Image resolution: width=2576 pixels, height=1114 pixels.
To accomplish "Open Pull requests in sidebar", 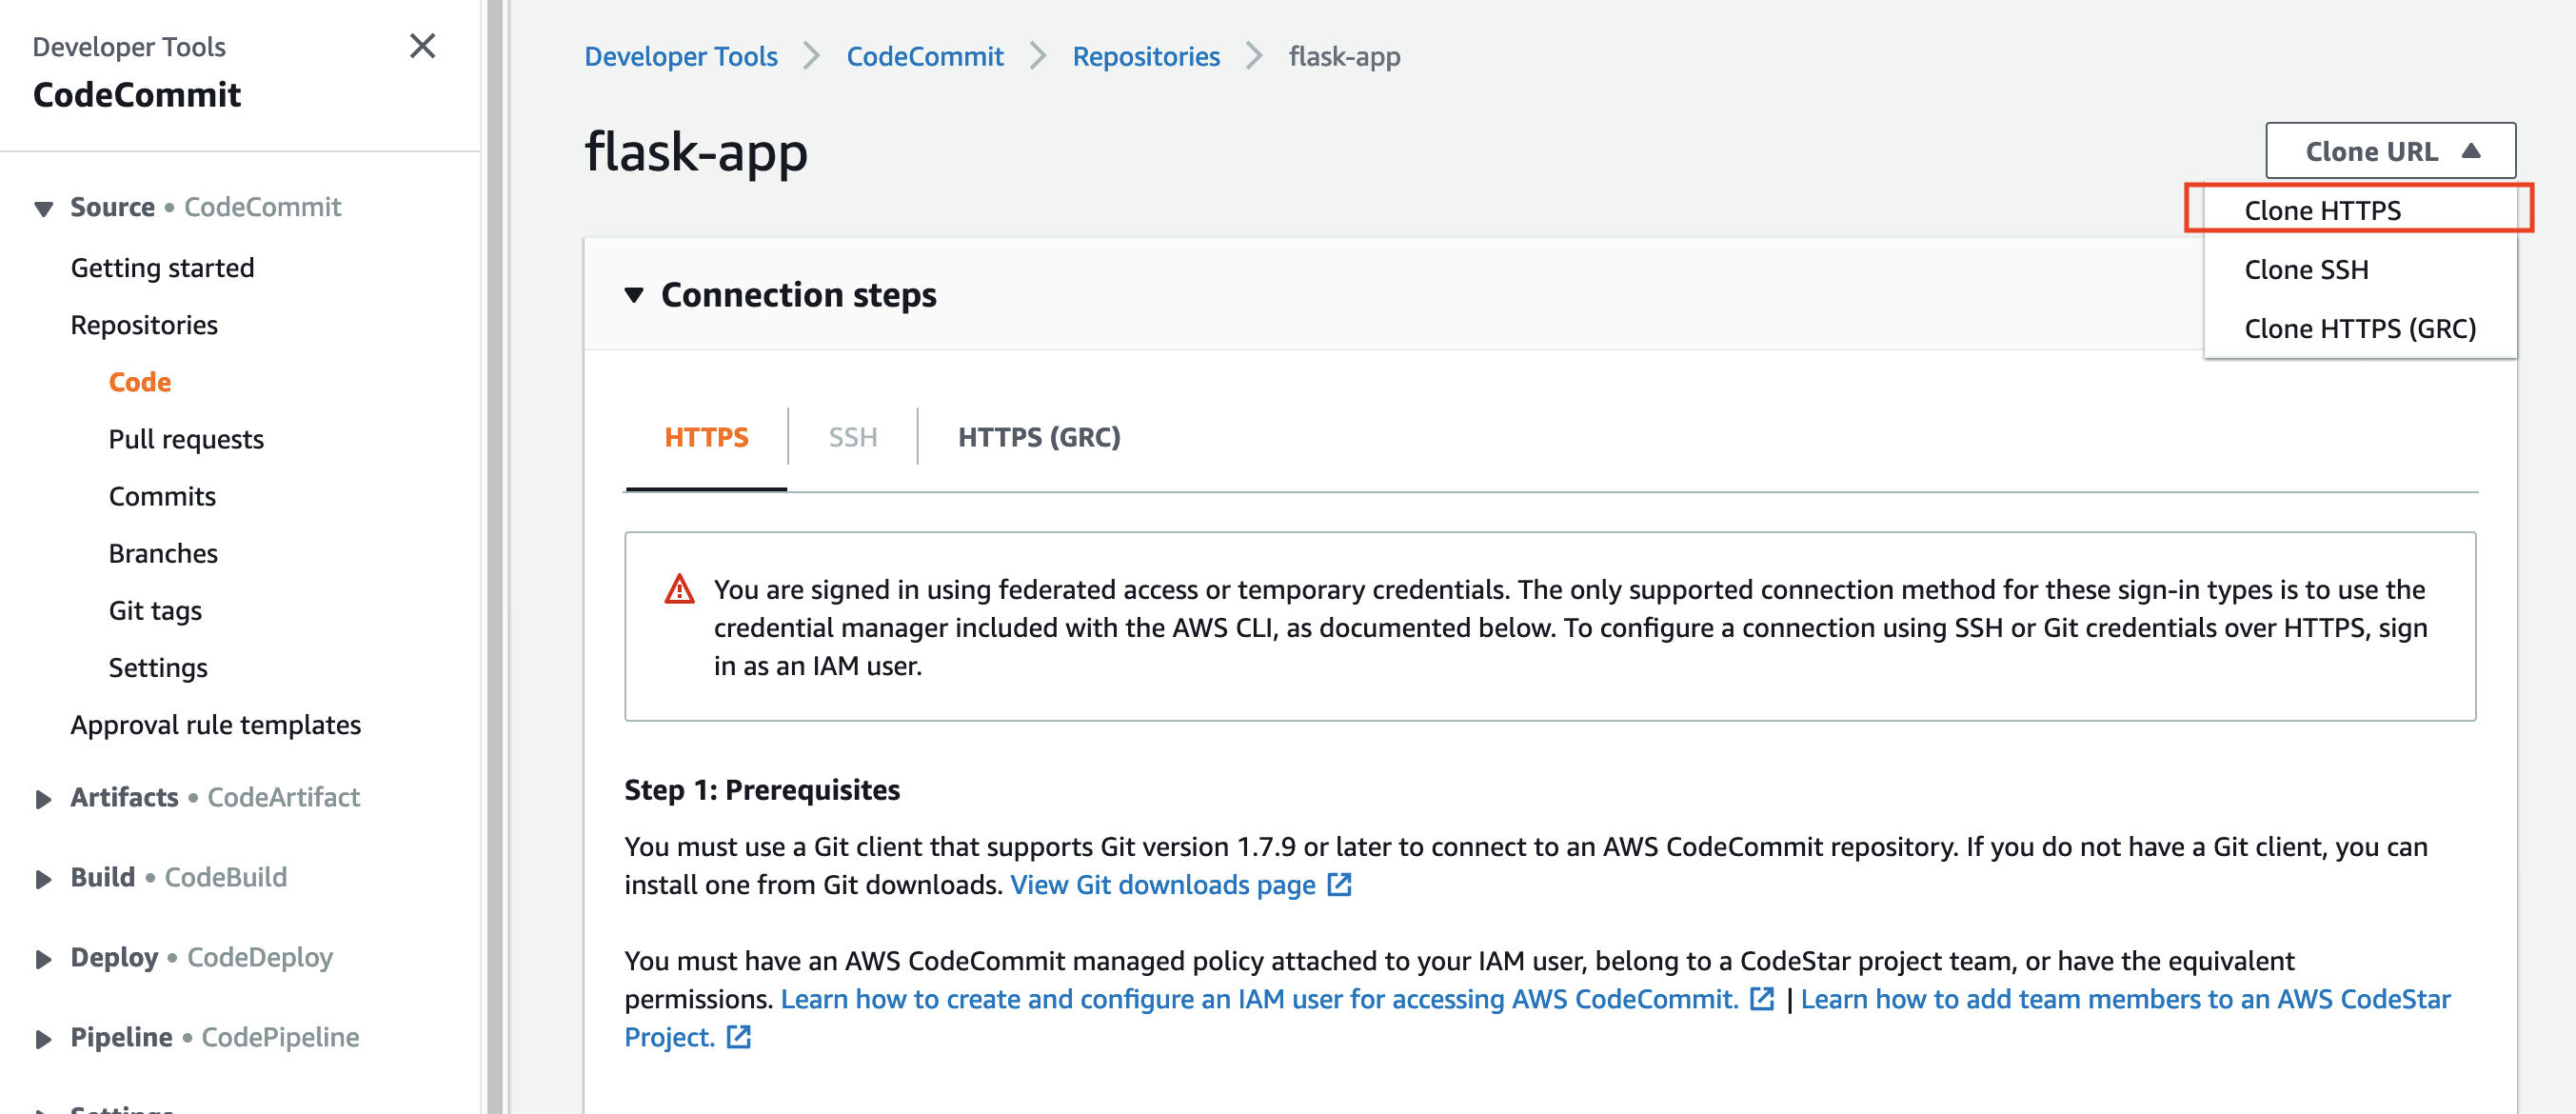I will 186,439.
